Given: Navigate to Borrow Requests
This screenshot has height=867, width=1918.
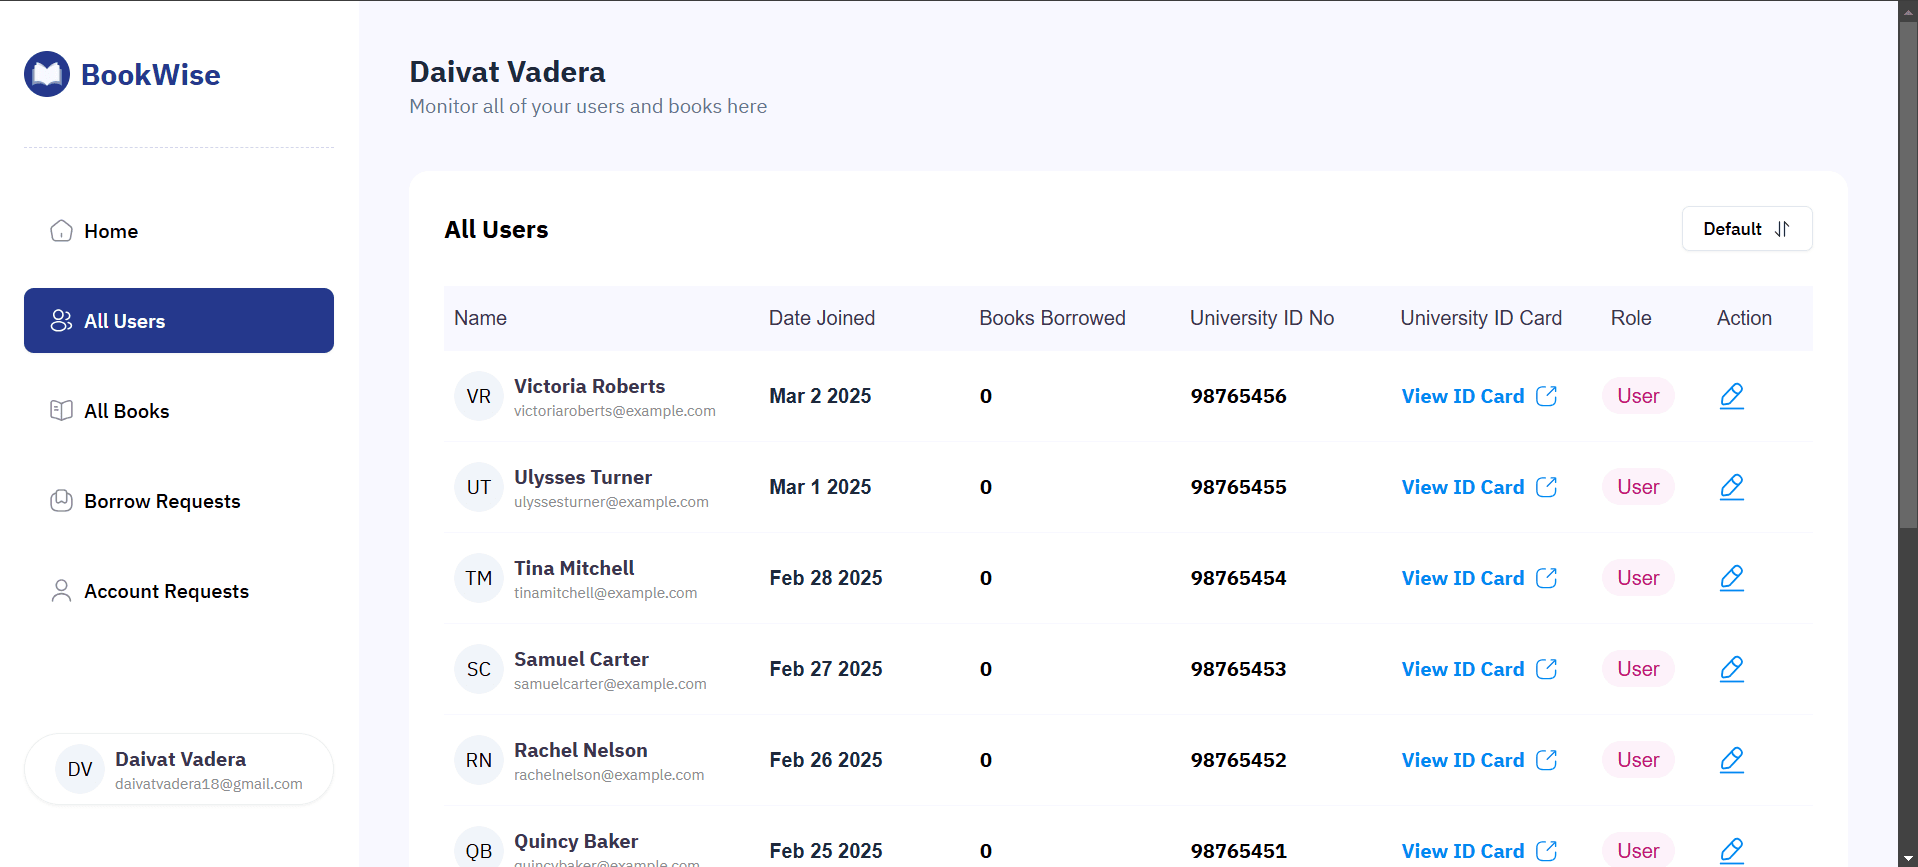Looking at the screenshot, I should tap(162, 501).
